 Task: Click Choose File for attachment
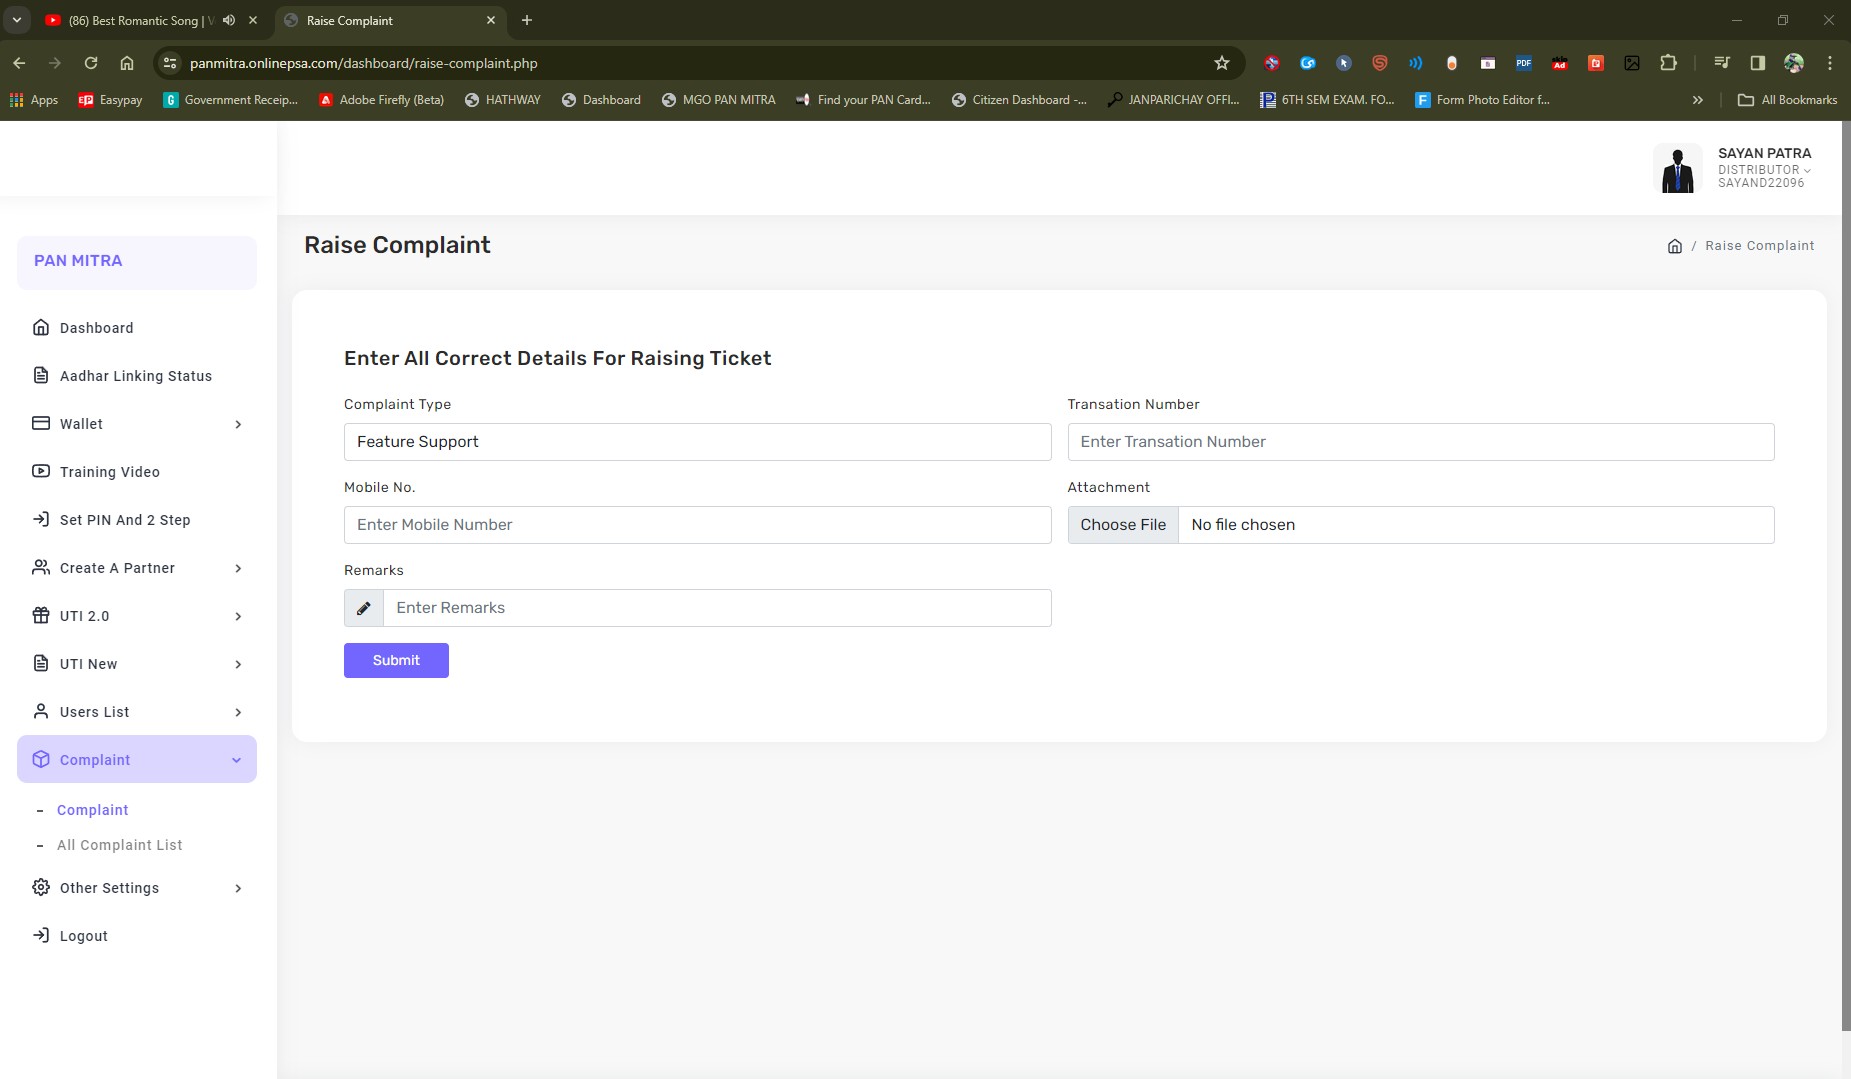click(x=1123, y=525)
